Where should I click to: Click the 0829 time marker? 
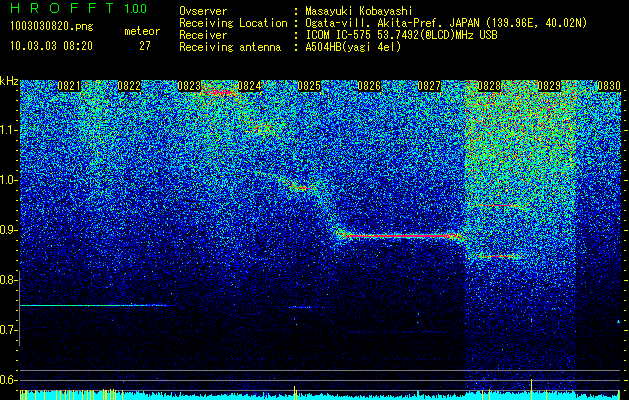[549, 86]
